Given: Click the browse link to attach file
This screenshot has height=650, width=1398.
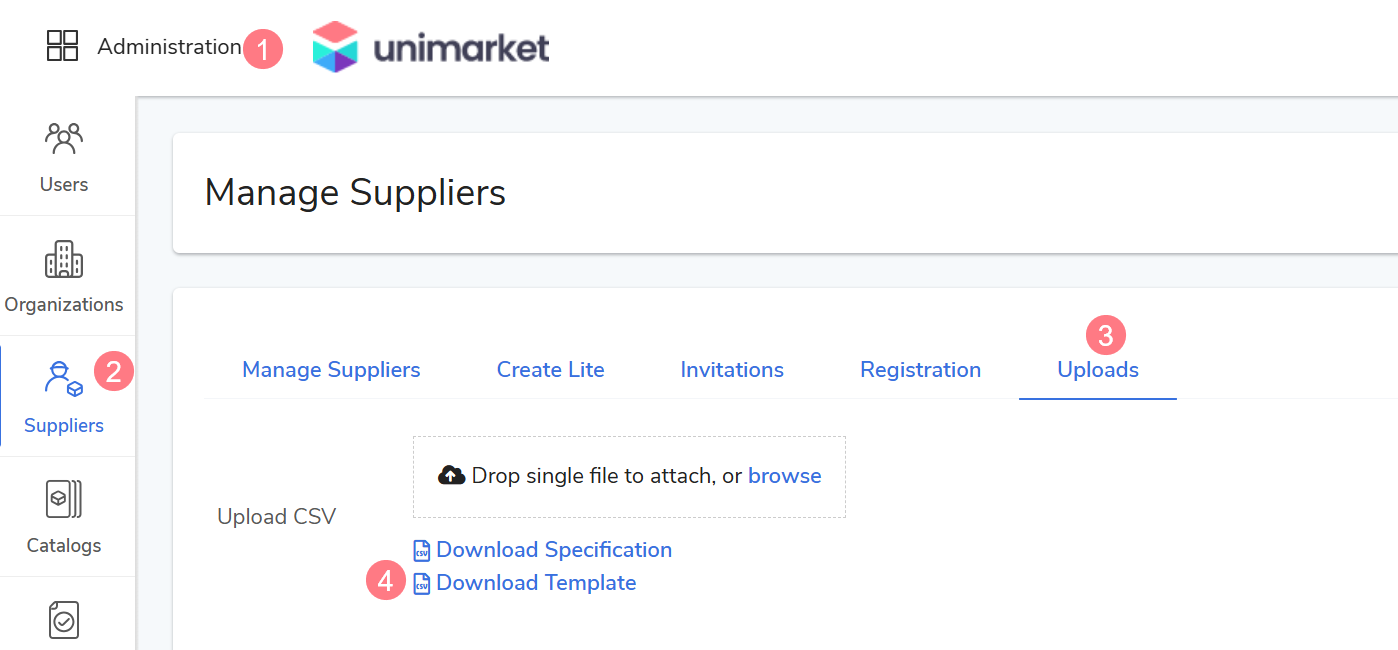Looking at the screenshot, I should coord(784,476).
